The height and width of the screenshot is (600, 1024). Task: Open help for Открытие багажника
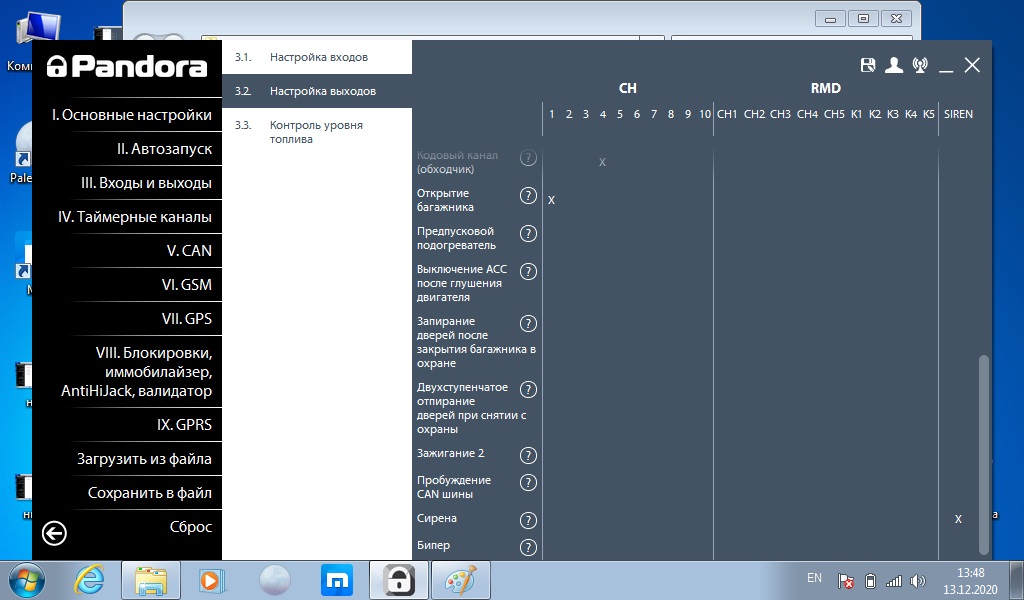(x=528, y=196)
